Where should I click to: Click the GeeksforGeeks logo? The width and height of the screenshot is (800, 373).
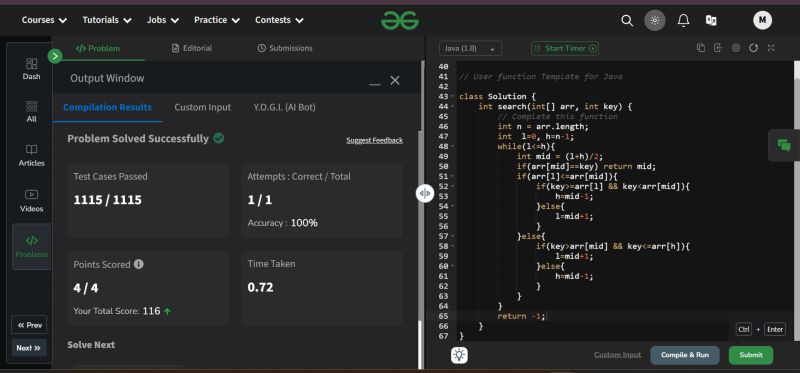click(399, 20)
